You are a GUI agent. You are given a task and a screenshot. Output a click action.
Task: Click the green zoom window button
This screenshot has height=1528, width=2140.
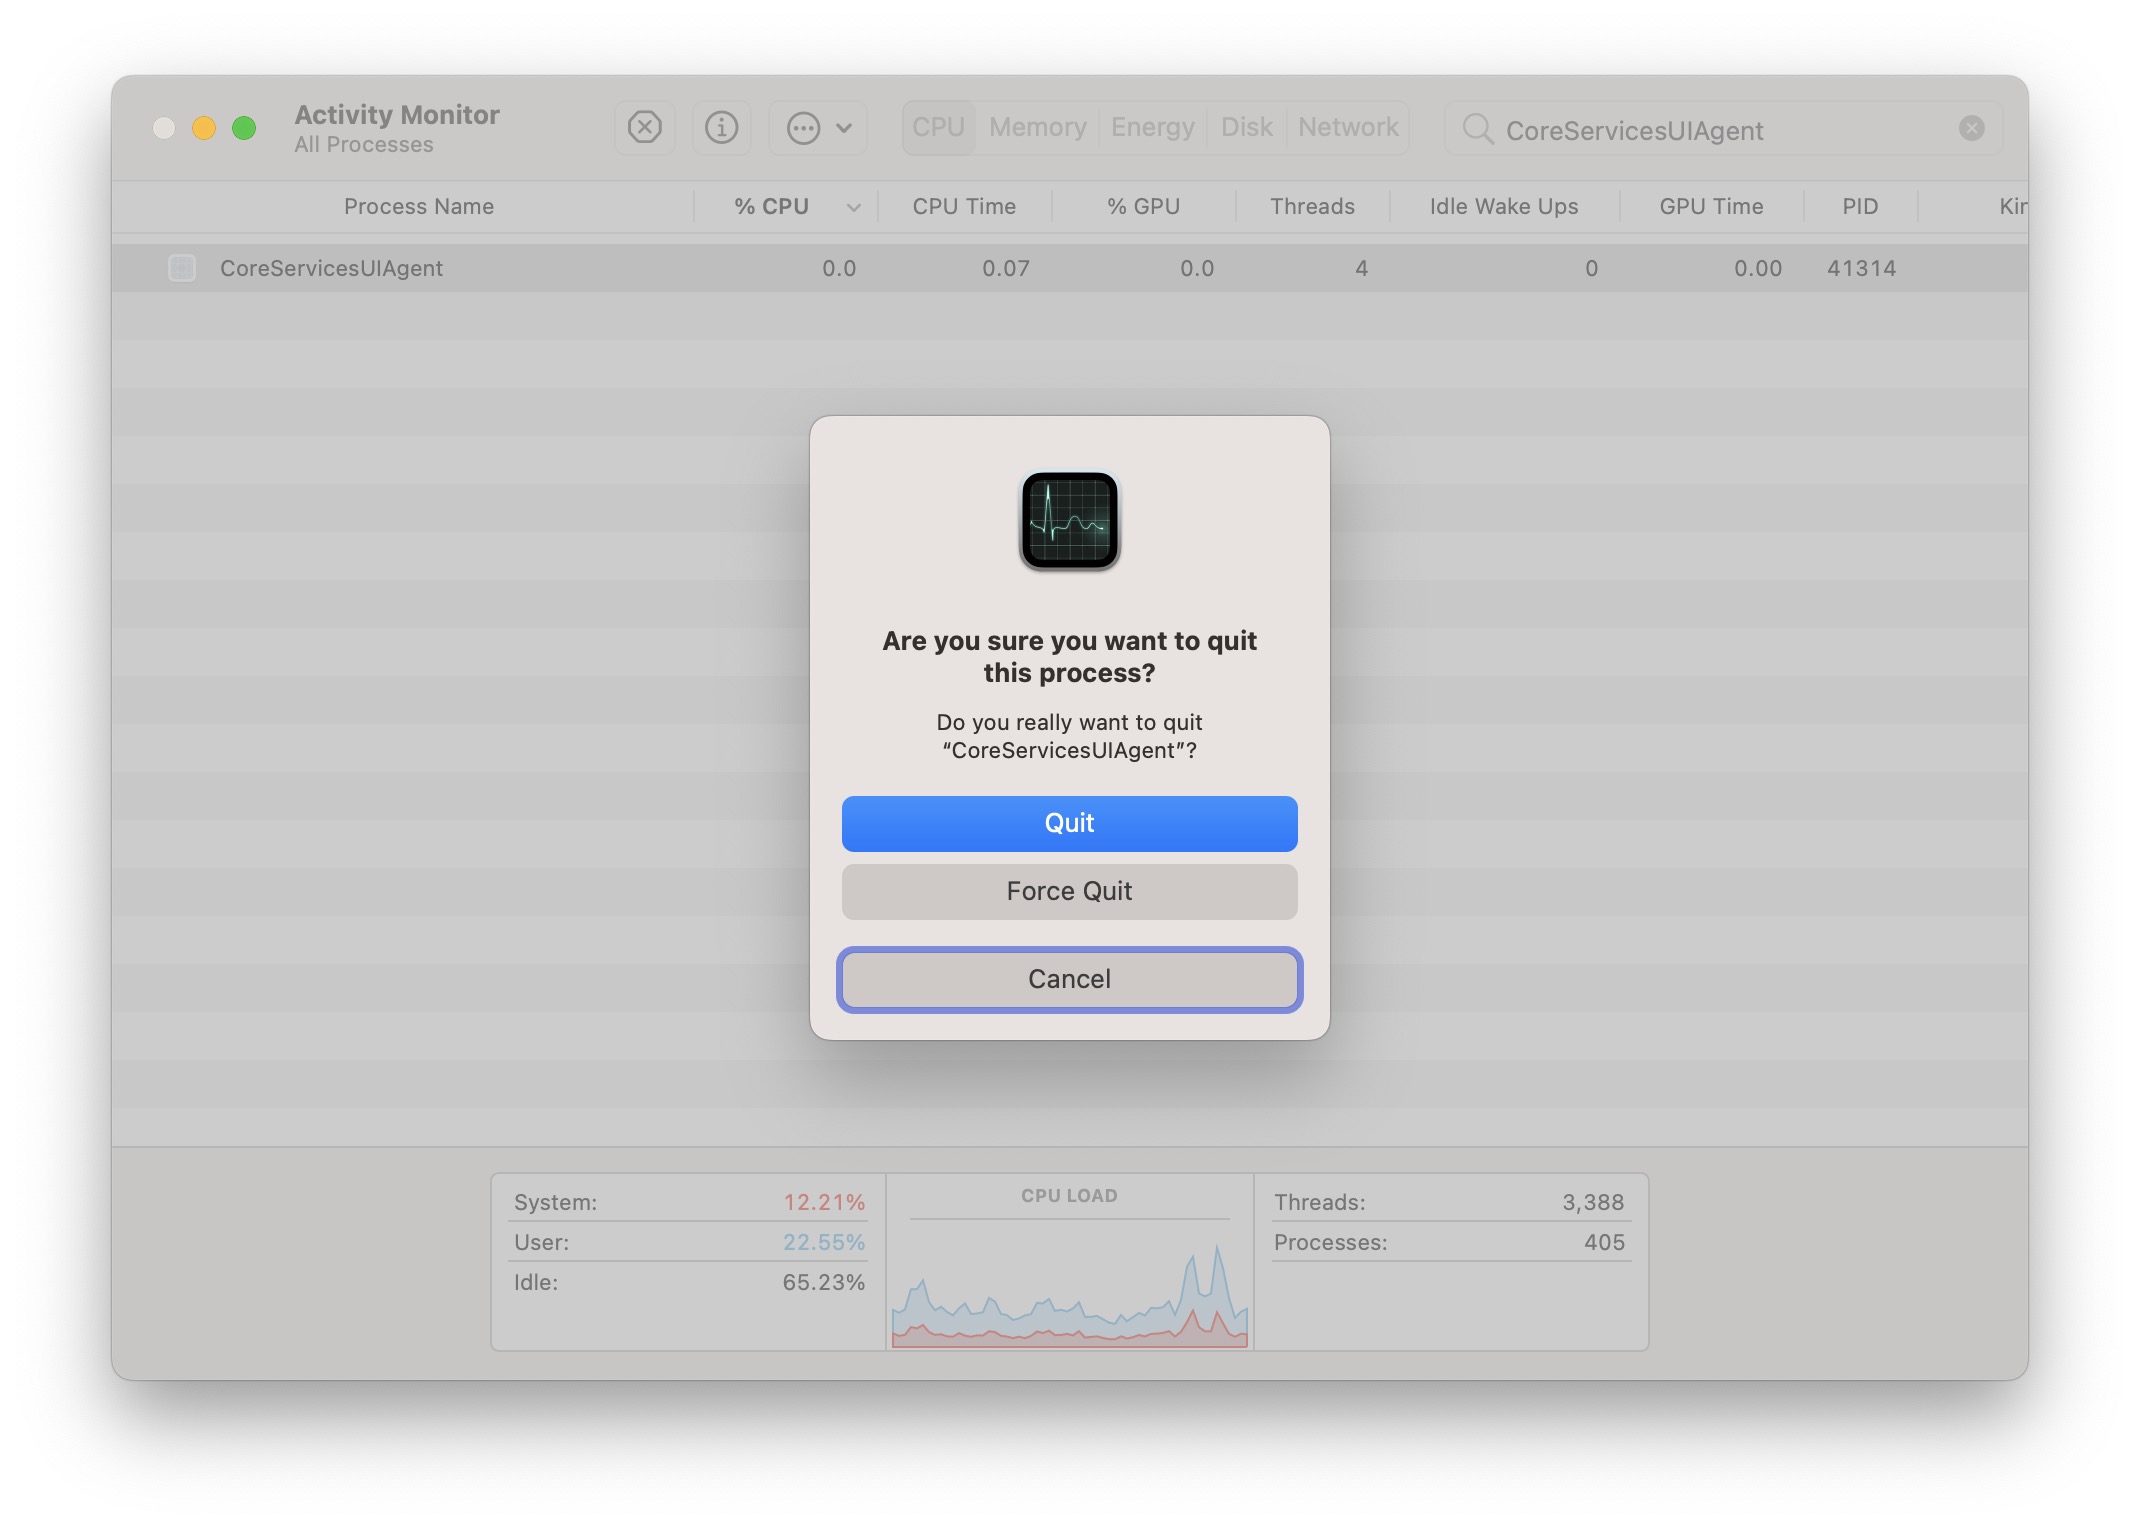[x=244, y=128]
